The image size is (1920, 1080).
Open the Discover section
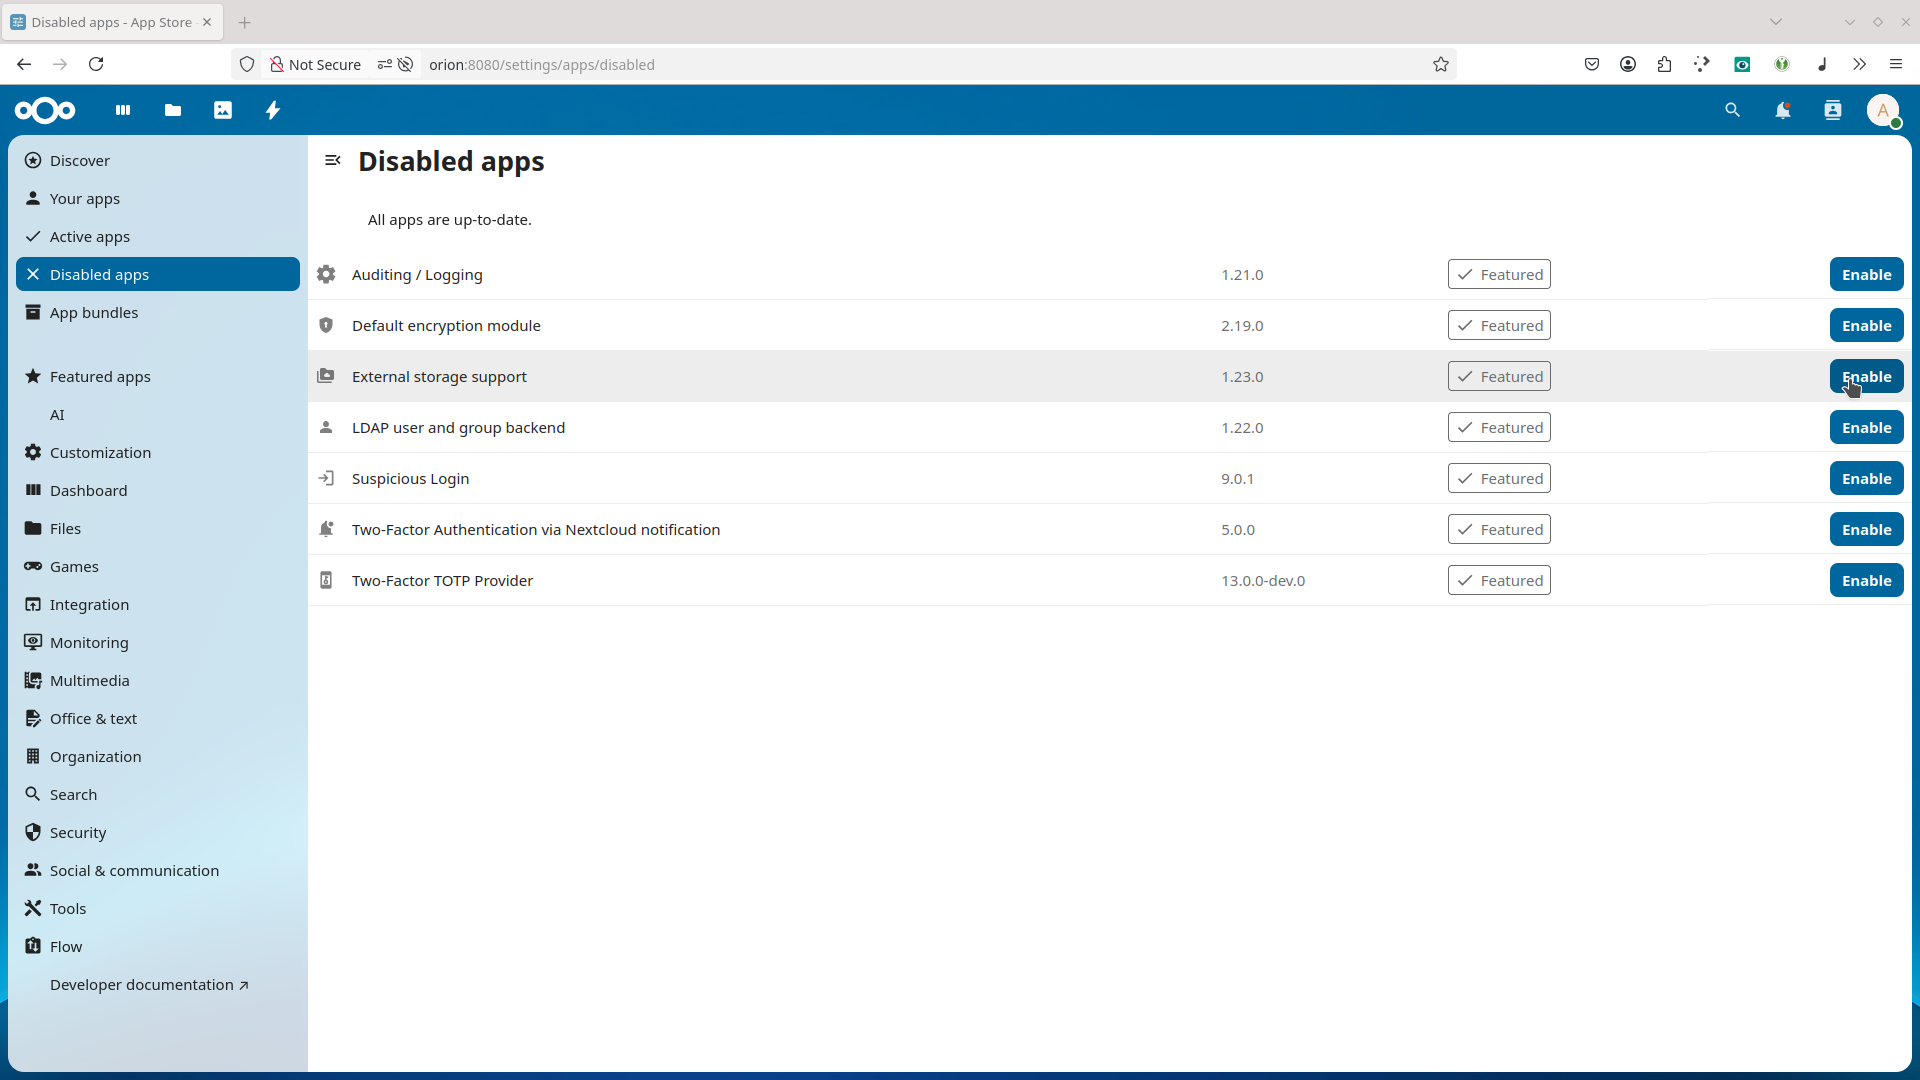click(158, 160)
